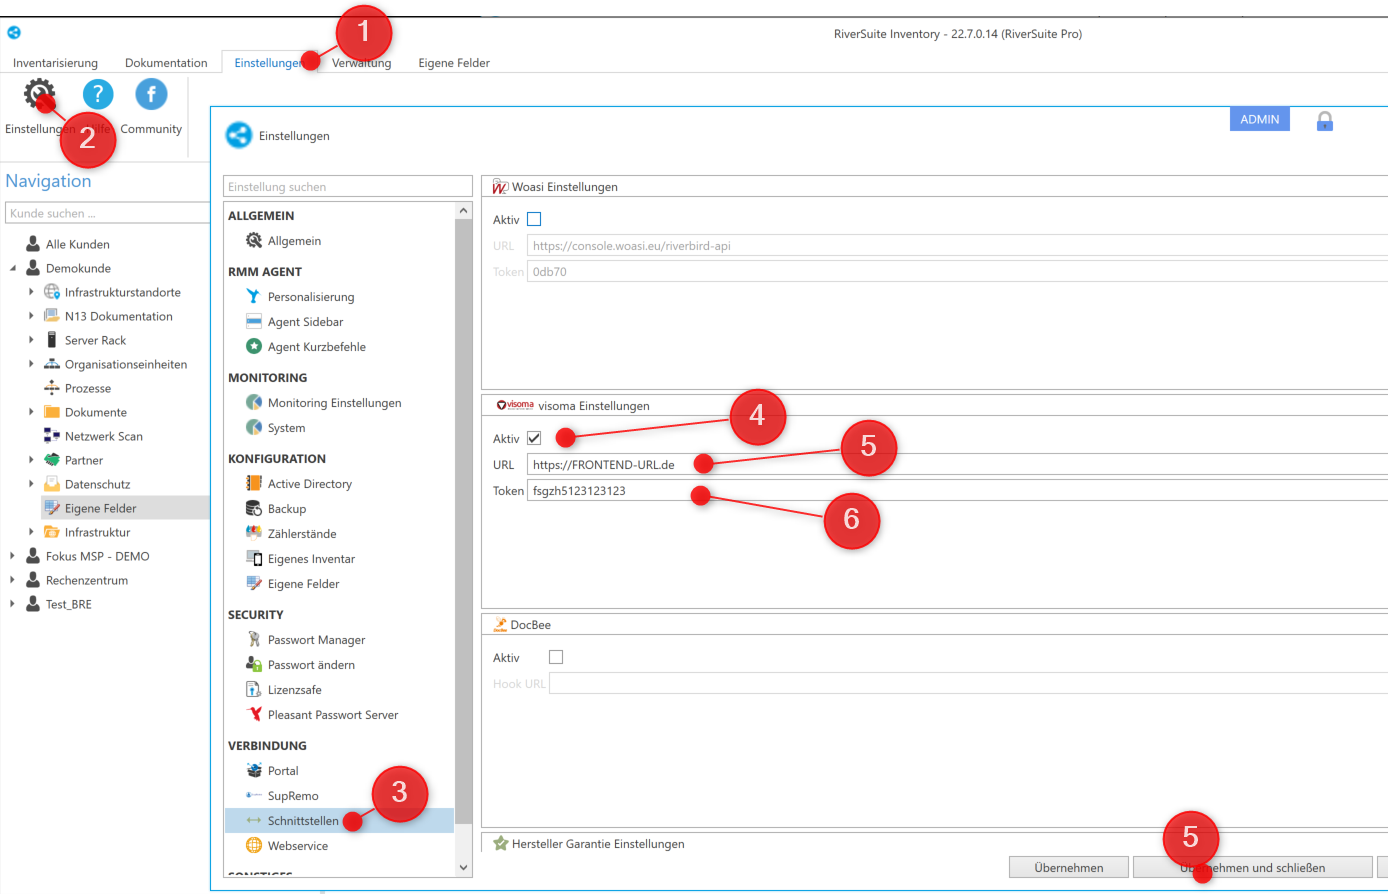1388x894 pixels.
Task: Click the Netzwerk Scan tree icon
Action: [52, 436]
